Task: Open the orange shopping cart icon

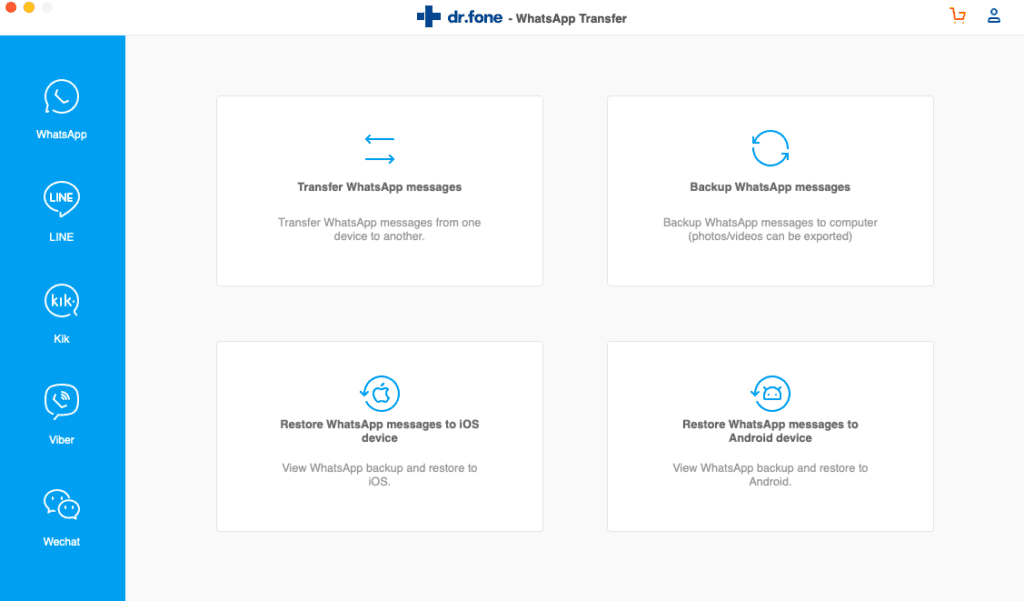Action: 957,15
